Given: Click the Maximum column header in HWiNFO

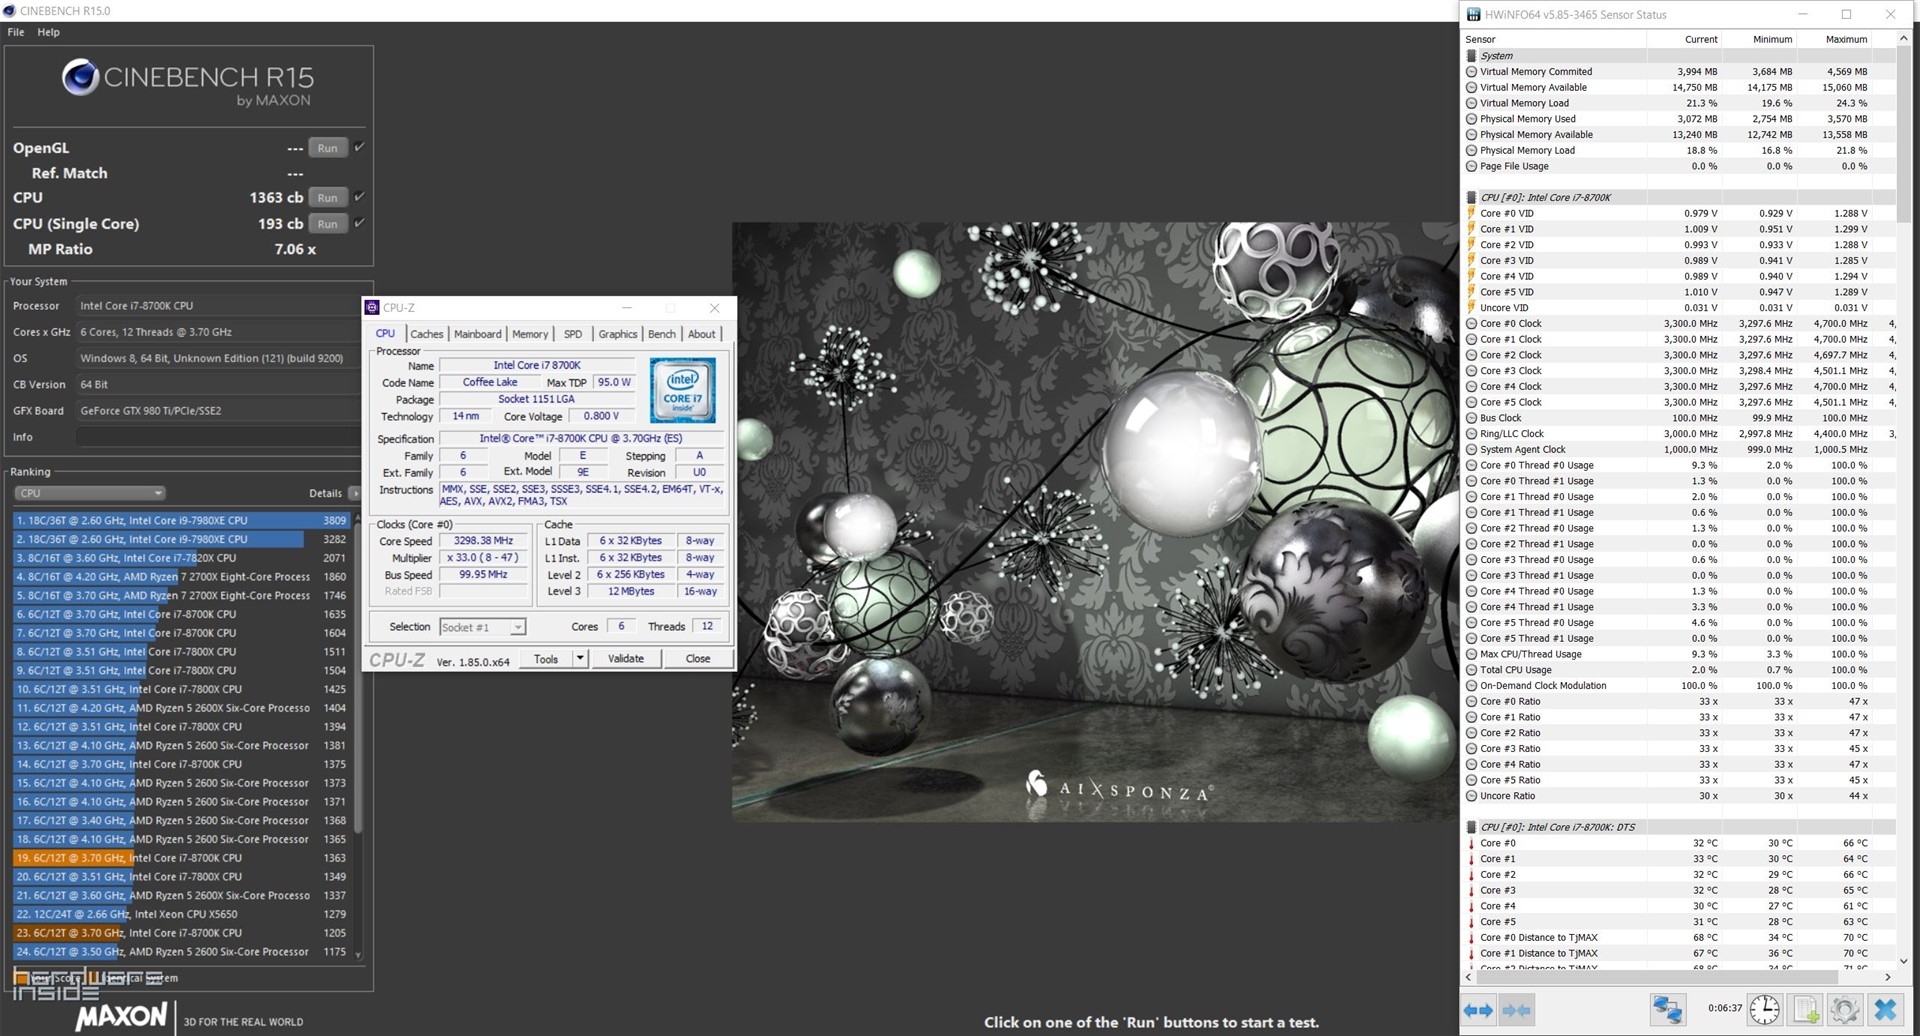Looking at the screenshot, I should [x=1846, y=39].
